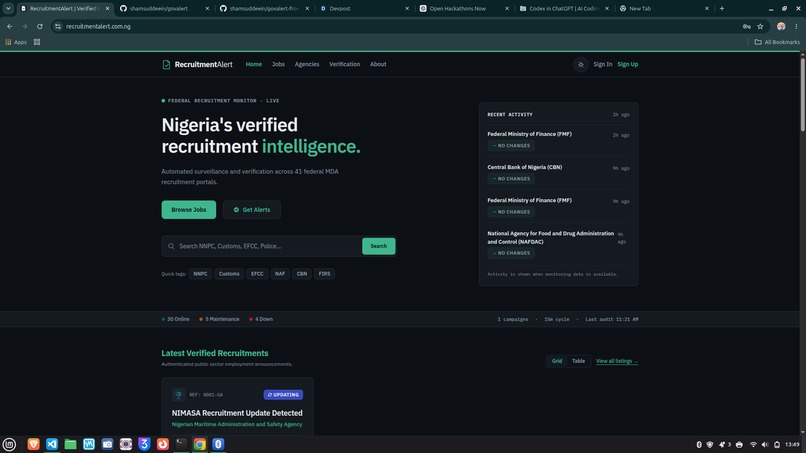Screen dimensions: 806x453
Task: Open the All Bookmarks folder
Action: tap(777, 42)
